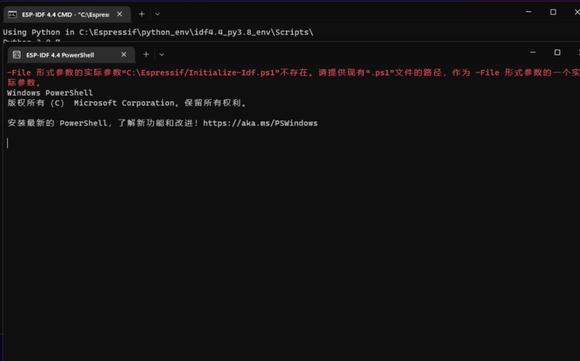Click the PowerShell tab icon
Viewport: 580px width, 361px height.
pos(17,55)
